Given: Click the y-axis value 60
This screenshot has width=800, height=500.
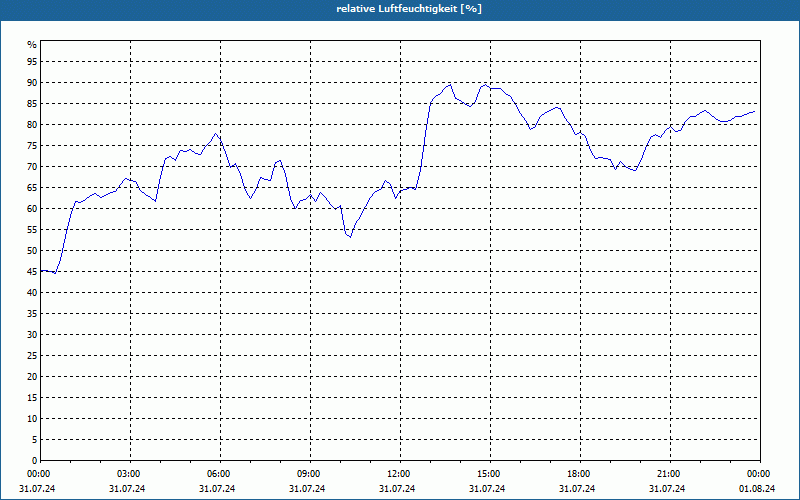Looking at the screenshot, I should click(32, 209).
